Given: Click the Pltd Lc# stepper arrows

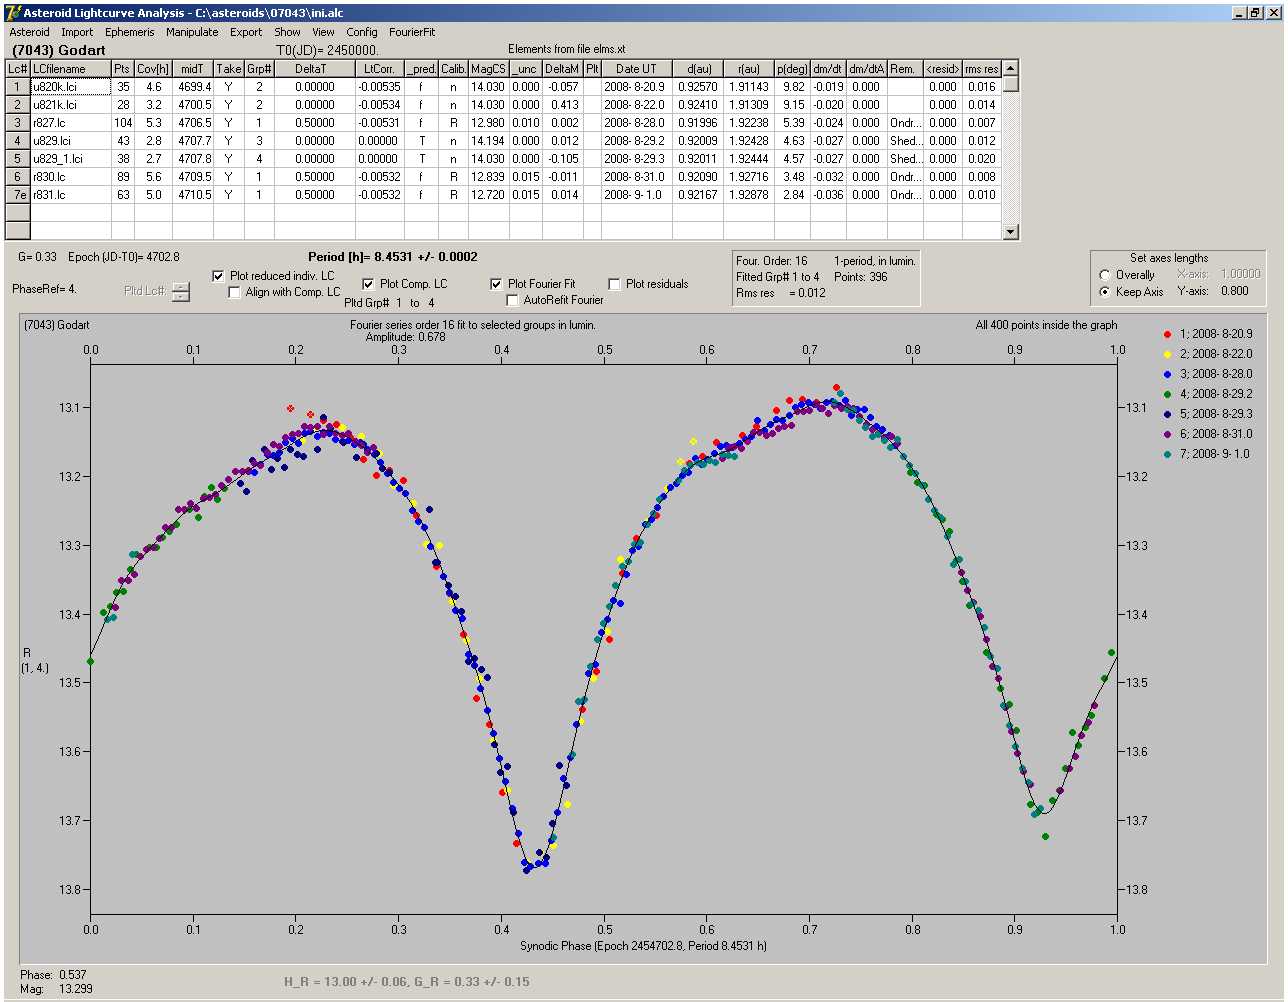Looking at the screenshot, I should coord(180,292).
